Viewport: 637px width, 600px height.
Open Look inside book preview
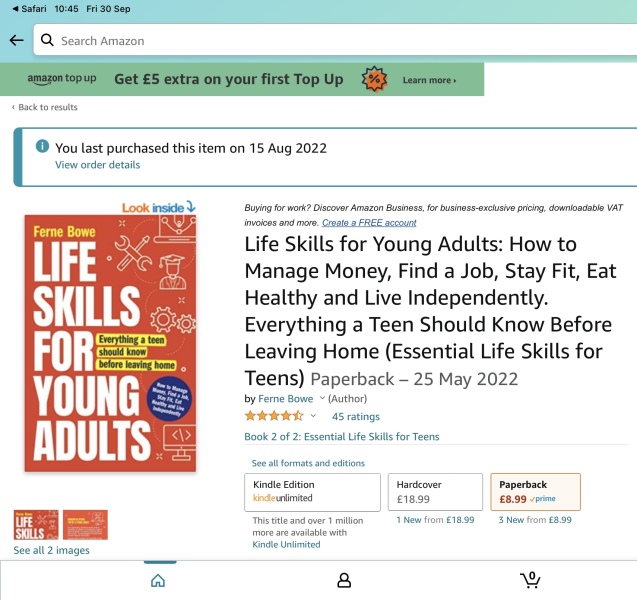159,207
